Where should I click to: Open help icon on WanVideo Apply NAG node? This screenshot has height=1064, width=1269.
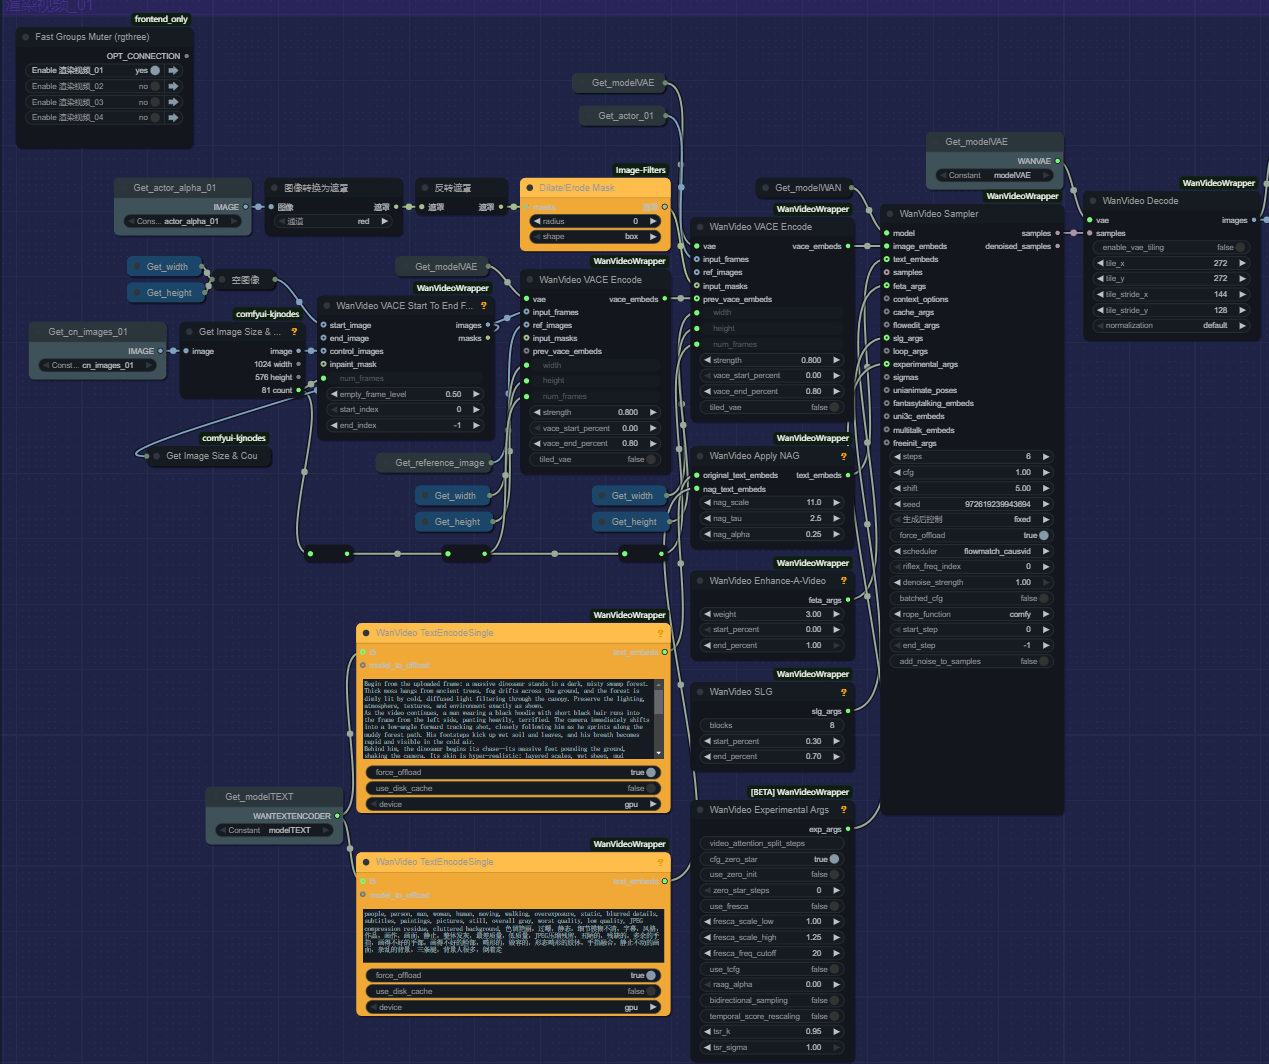click(x=843, y=456)
